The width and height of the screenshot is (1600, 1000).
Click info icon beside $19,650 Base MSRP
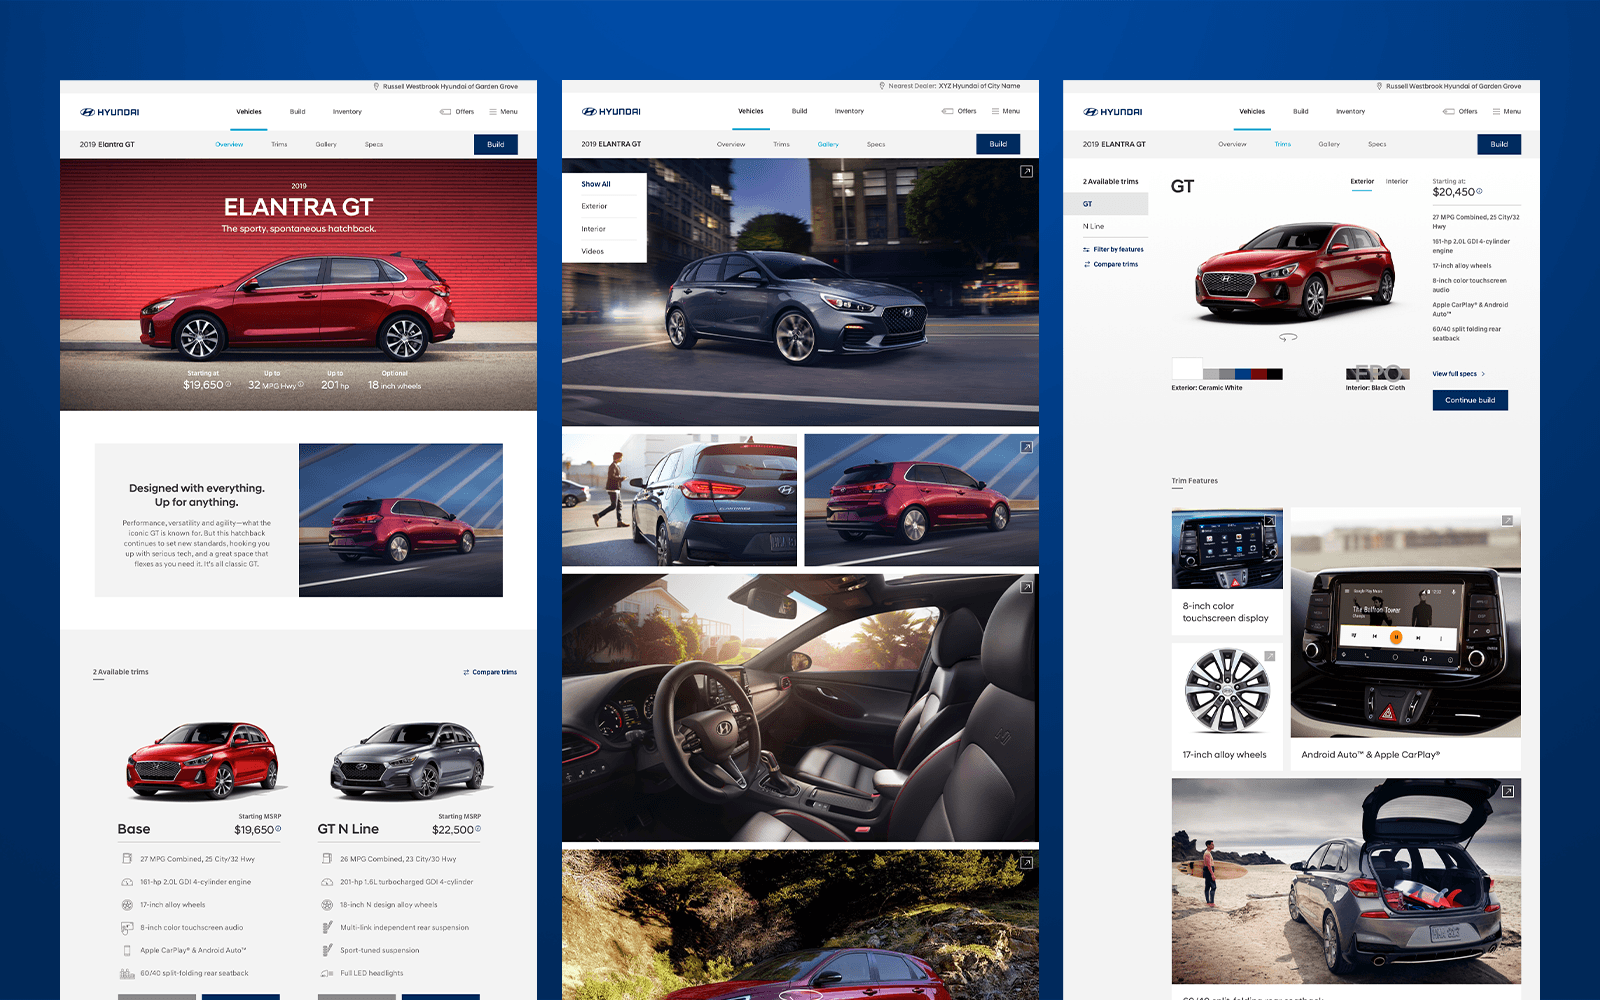click(x=278, y=829)
